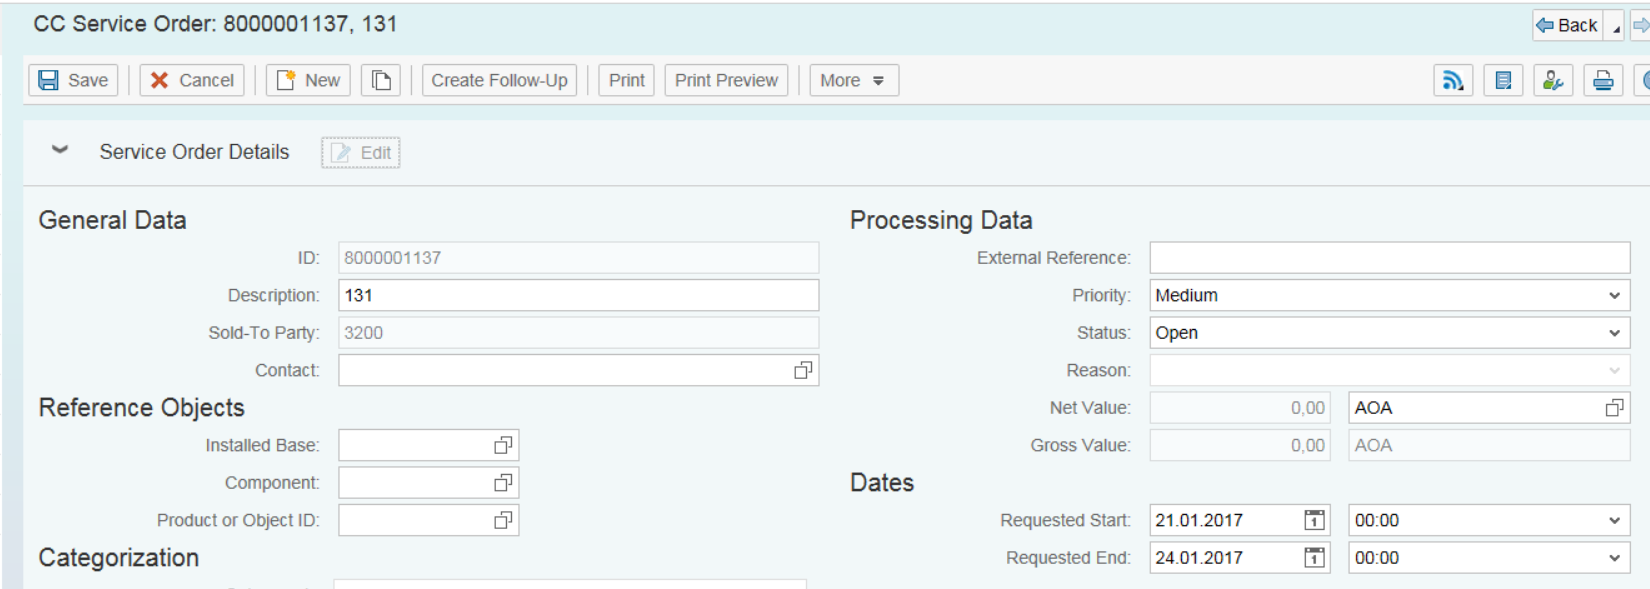Click the ID field value 8000001137
Image resolution: width=1650 pixels, height=589 pixels.
tap(578, 257)
